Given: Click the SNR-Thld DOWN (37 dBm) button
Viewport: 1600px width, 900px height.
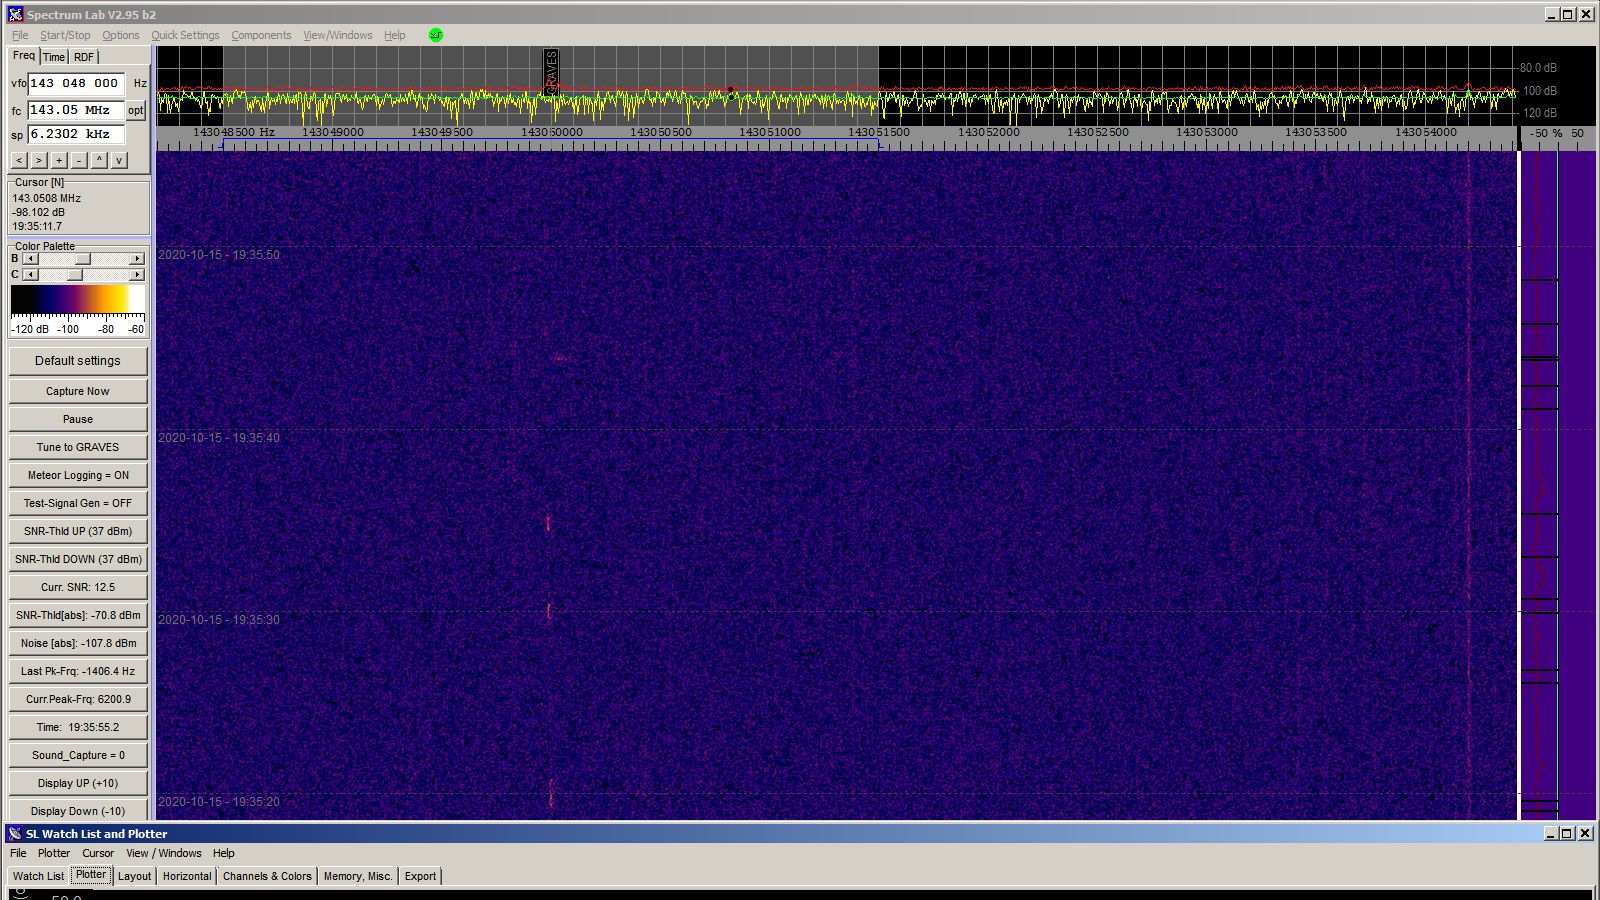Looking at the screenshot, I should click(x=78, y=559).
